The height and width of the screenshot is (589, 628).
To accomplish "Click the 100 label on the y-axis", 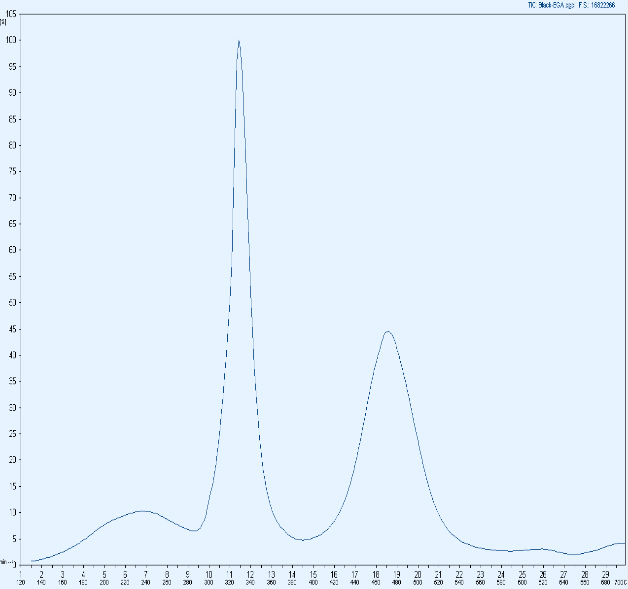I will click(8, 41).
